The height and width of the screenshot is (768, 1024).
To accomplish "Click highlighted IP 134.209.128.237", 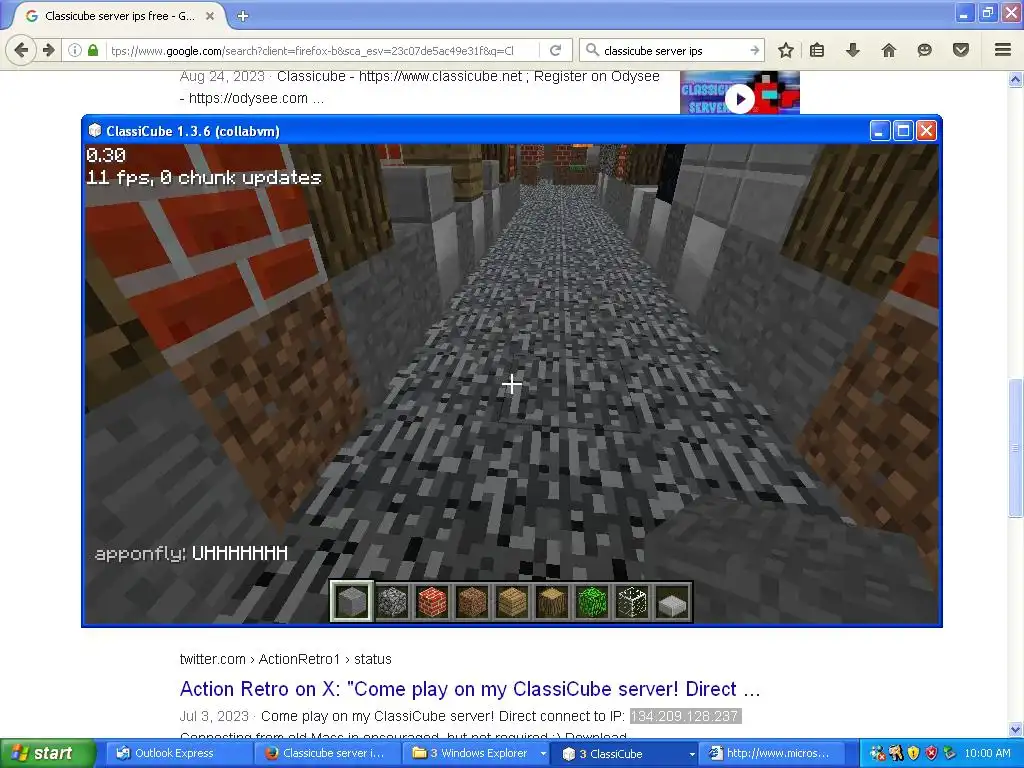I will (x=685, y=716).
